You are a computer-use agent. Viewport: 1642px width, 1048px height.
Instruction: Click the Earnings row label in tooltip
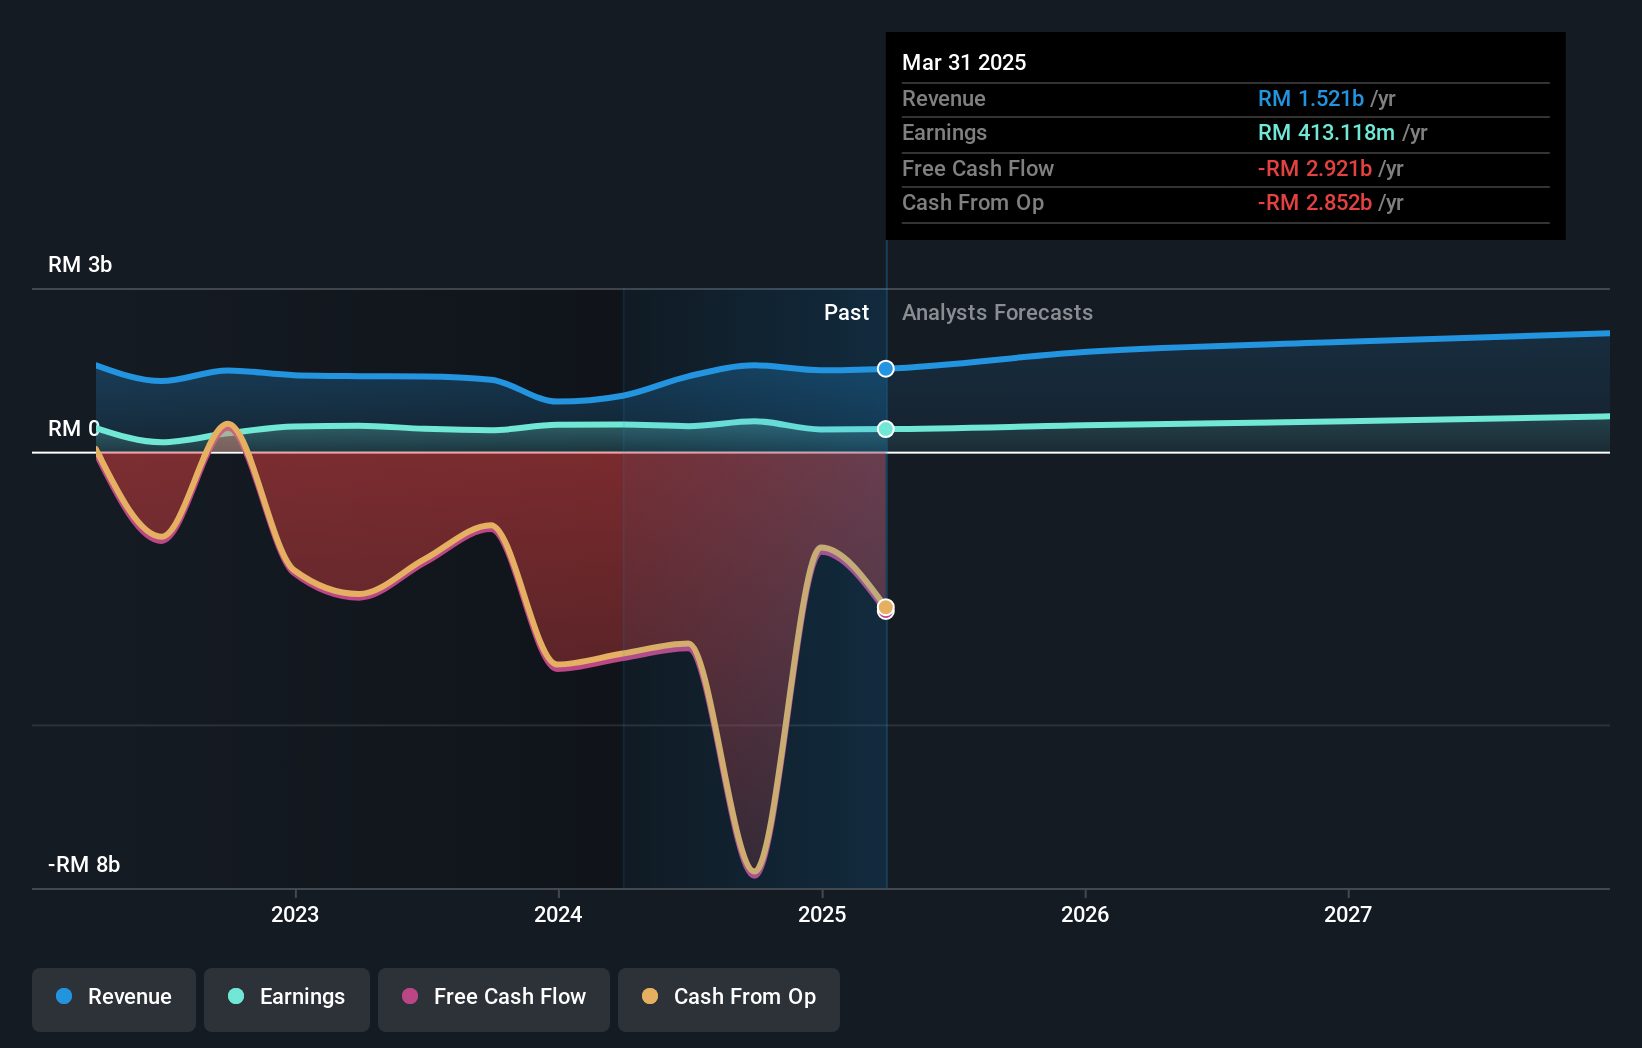tap(944, 133)
